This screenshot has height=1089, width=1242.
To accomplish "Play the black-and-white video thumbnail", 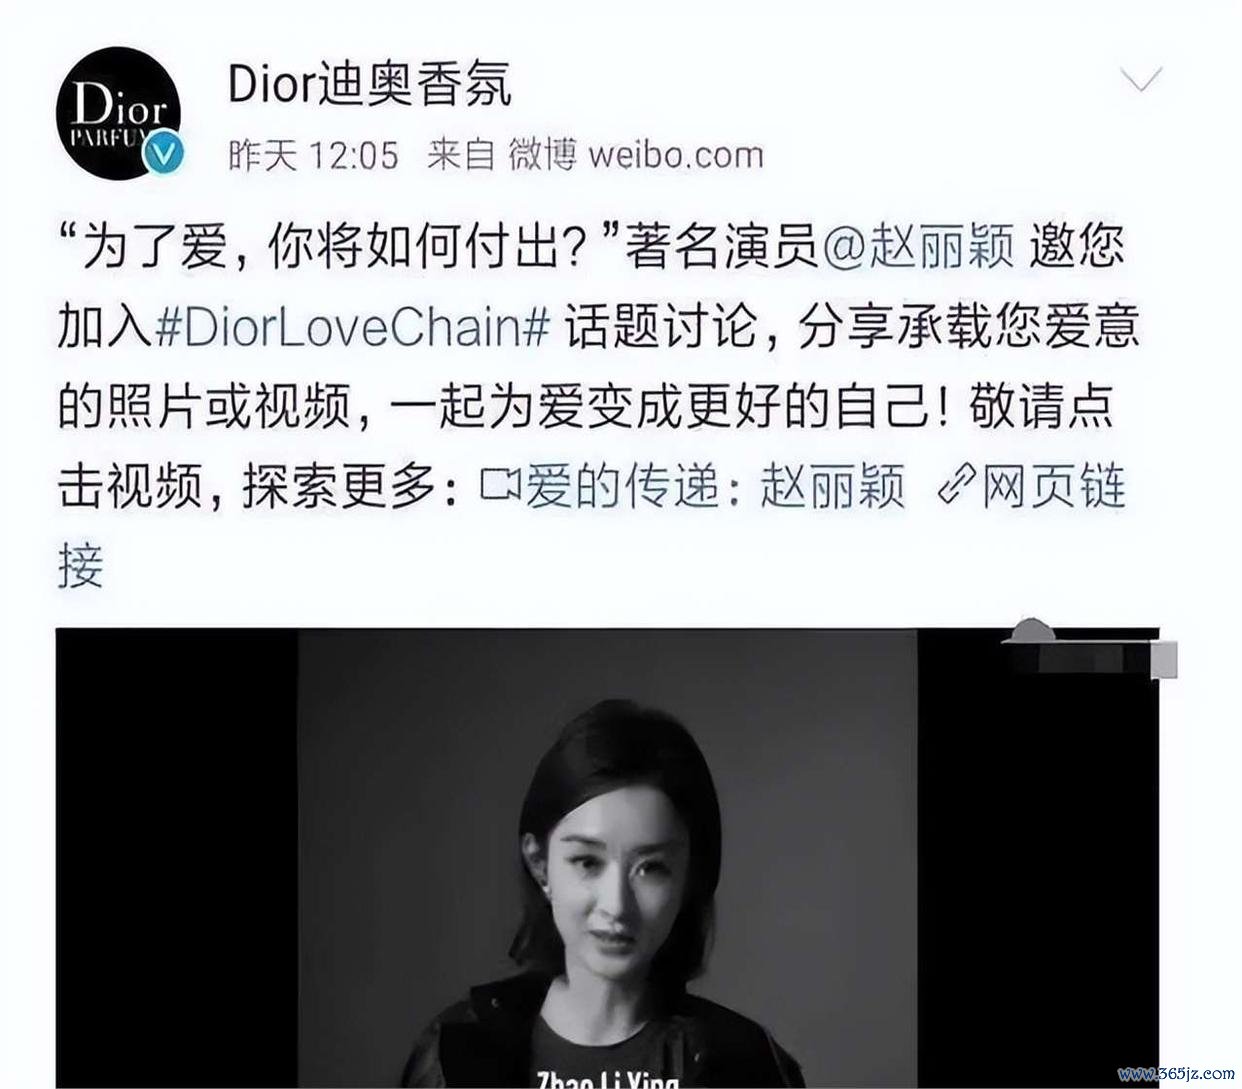I will coord(607,858).
